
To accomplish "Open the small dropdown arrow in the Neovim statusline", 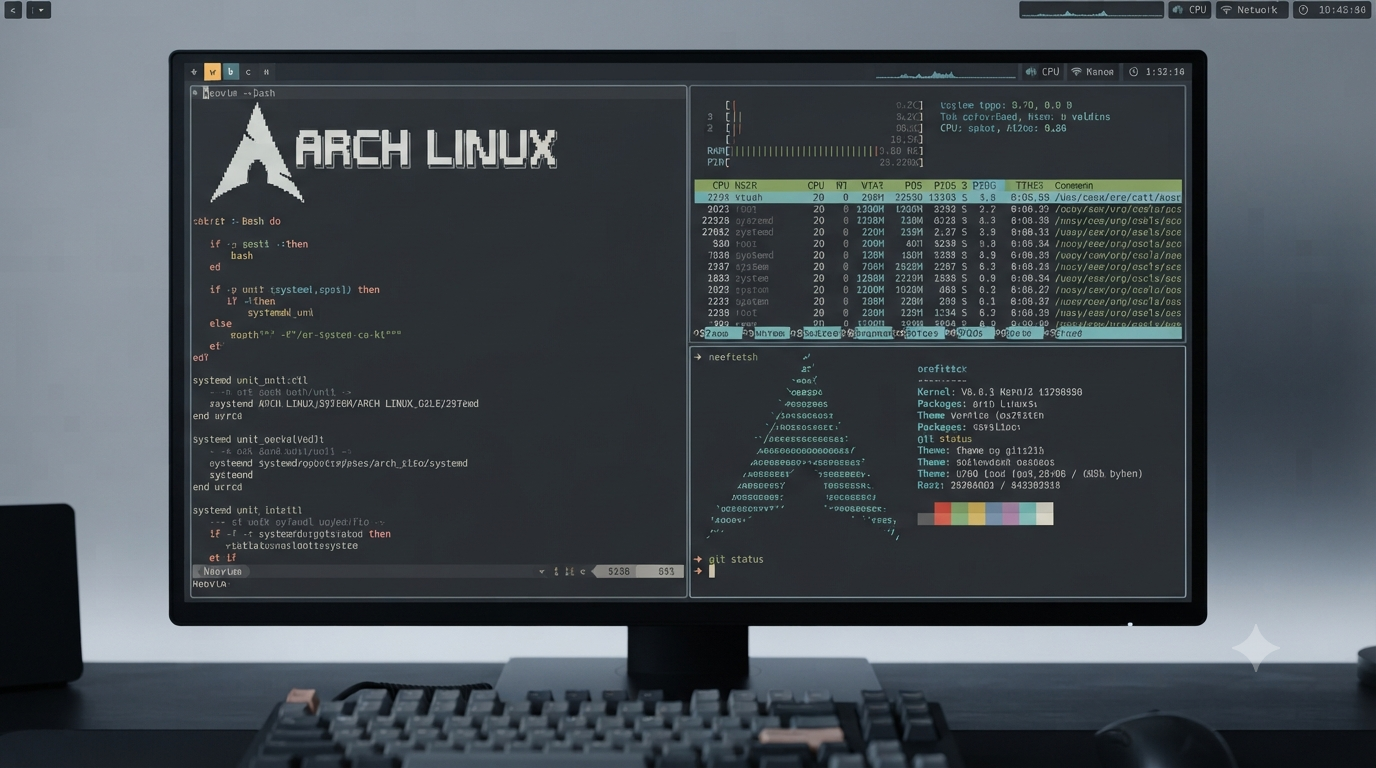I will [x=542, y=572].
